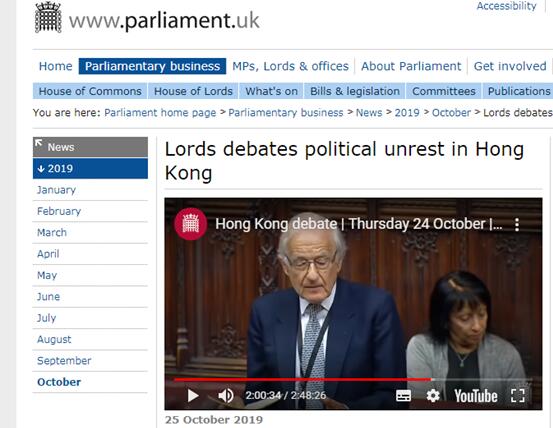Toggle video subtitles/captions icon
This screenshot has height=428, width=553.
[403, 396]
